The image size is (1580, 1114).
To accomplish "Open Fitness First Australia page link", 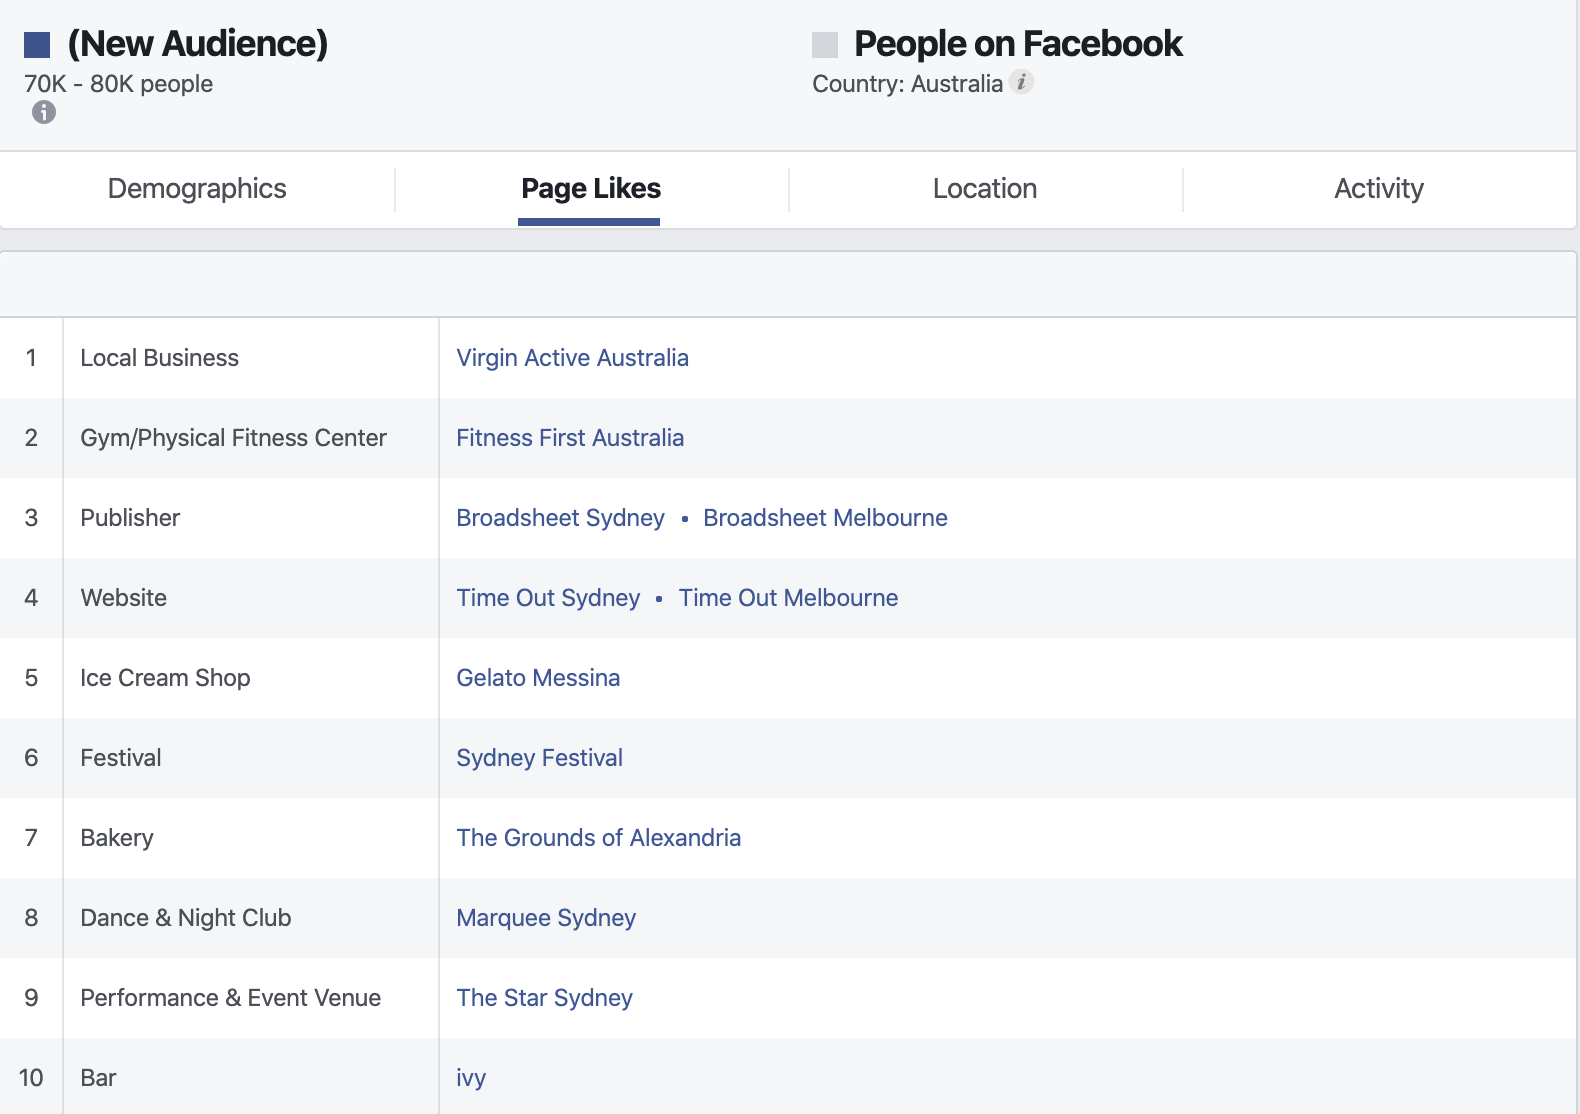I will [x=570, y=438].
